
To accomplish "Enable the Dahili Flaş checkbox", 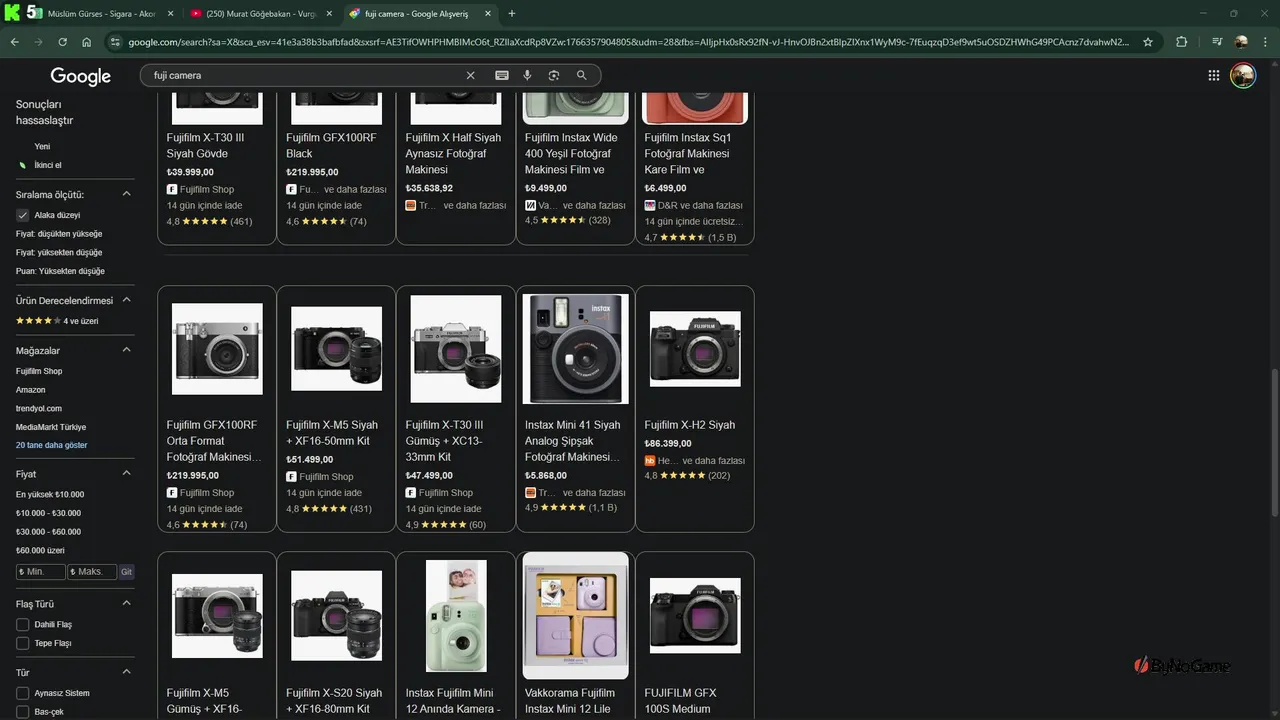I will (x=22, y=624).
